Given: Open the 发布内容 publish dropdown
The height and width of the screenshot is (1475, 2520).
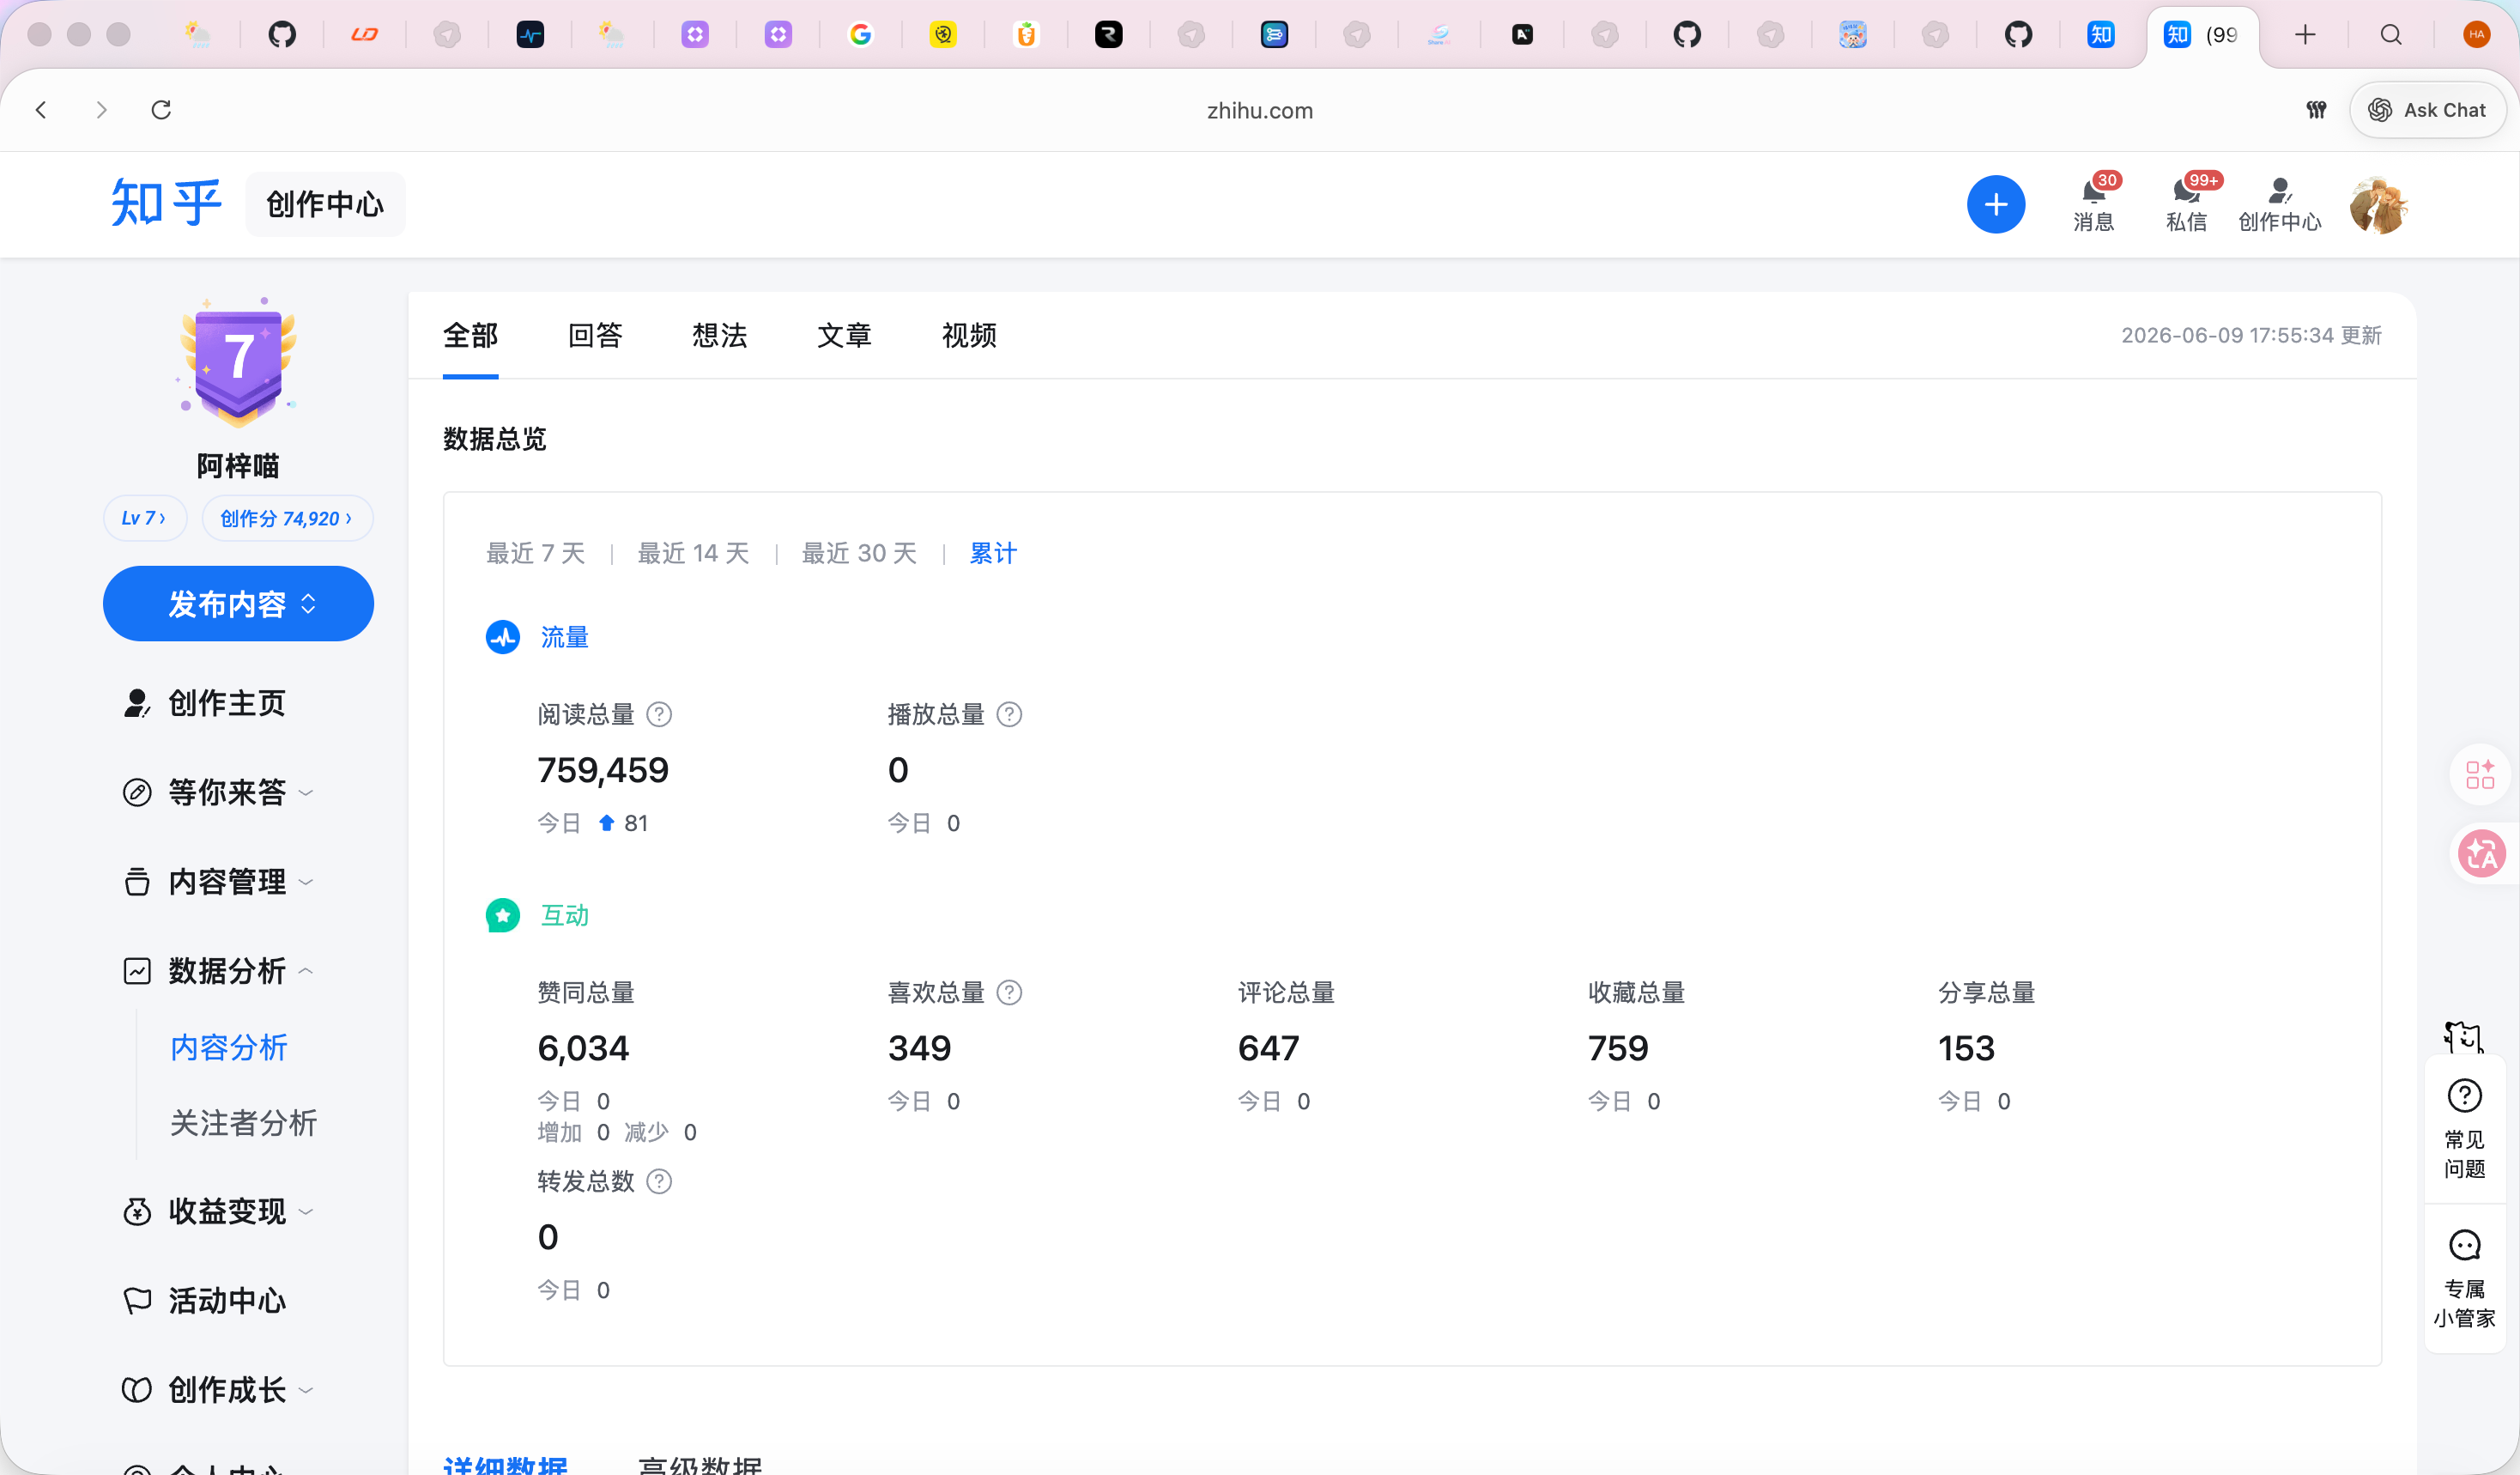Looking at the screenshot, I should click(x=238, y=603).
